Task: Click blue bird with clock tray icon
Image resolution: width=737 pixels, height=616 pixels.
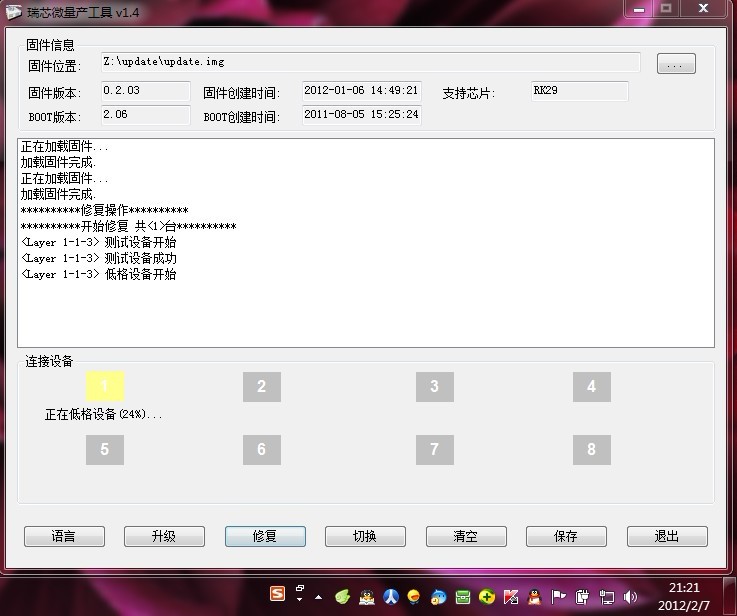Action: click(439, 597)
